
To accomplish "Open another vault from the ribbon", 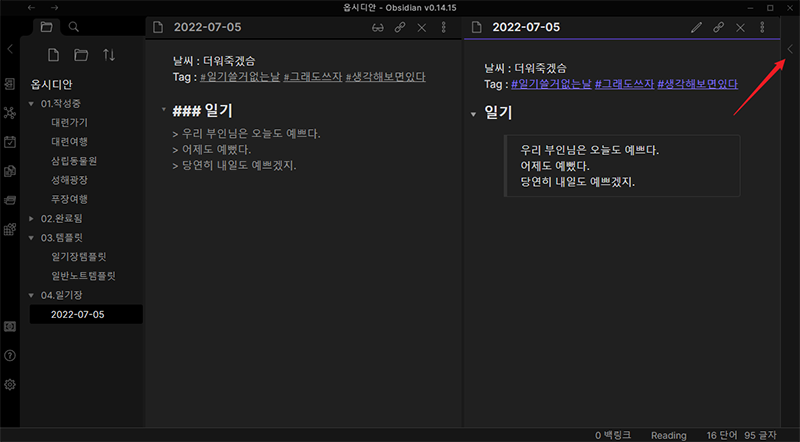I will (10, 326).
